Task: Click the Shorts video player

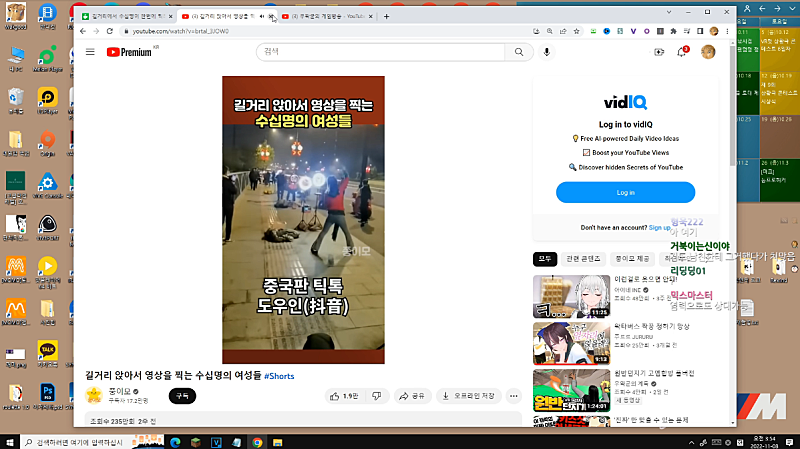Action: pos(303,220)
